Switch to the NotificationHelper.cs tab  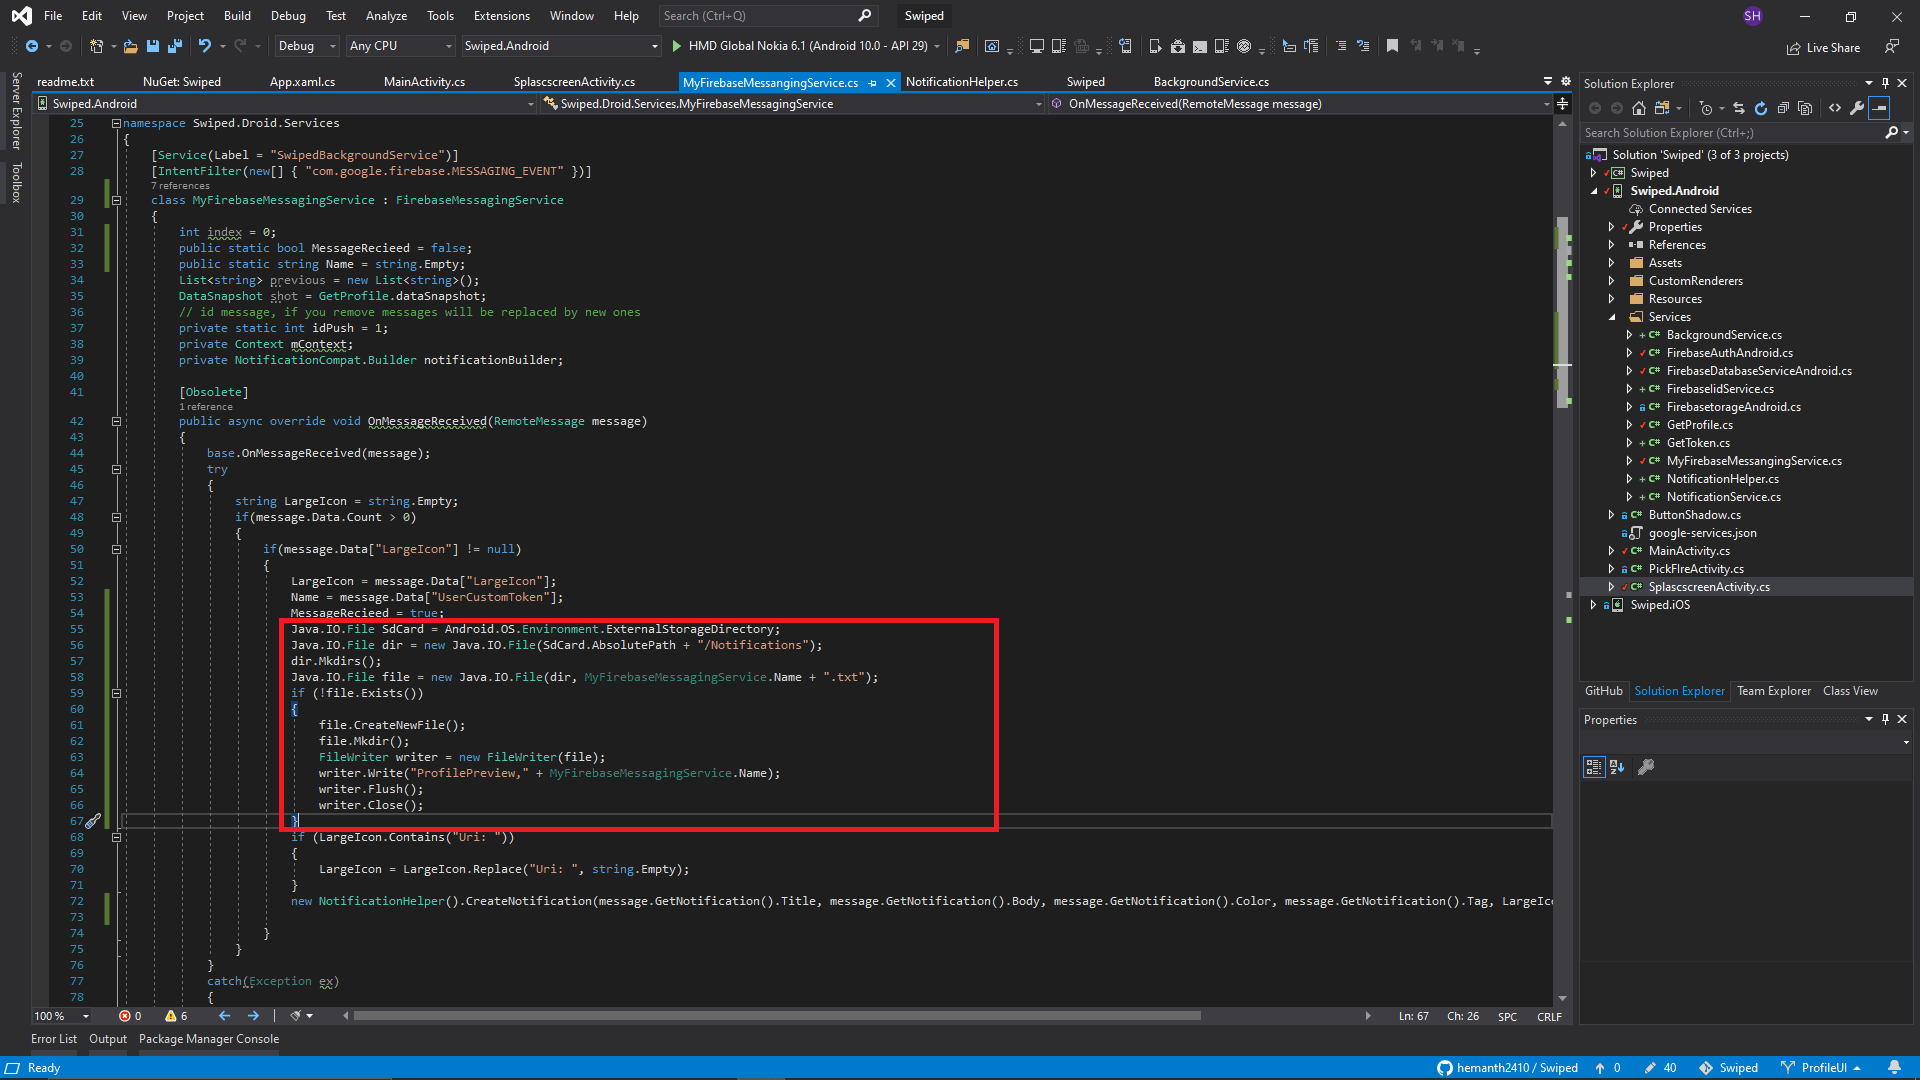click(x=962, y=81)
